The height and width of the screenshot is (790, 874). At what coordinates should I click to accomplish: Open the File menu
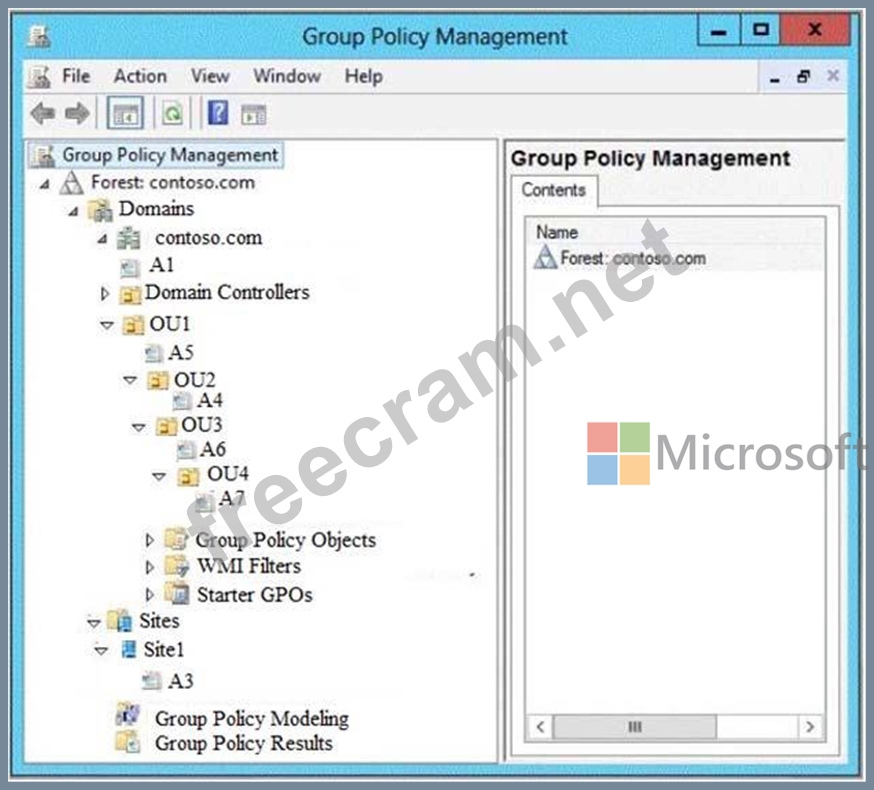[x=76, y=76]
